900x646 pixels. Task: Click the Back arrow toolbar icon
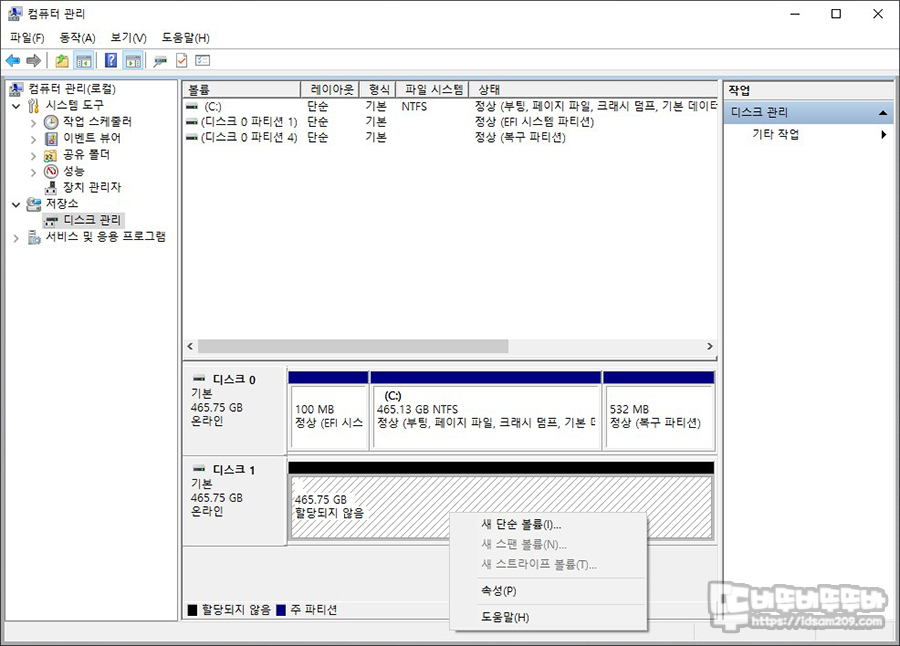[13, 60]
